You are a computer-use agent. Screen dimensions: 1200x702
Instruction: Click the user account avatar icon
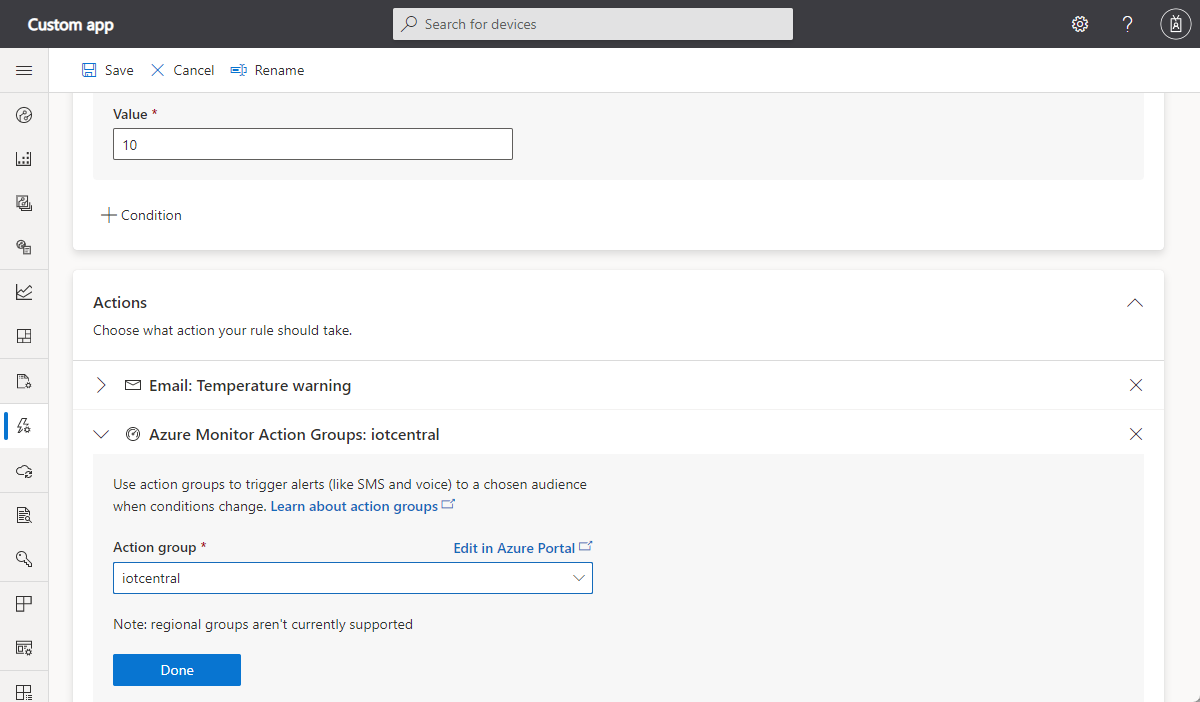pos(1175,24)
